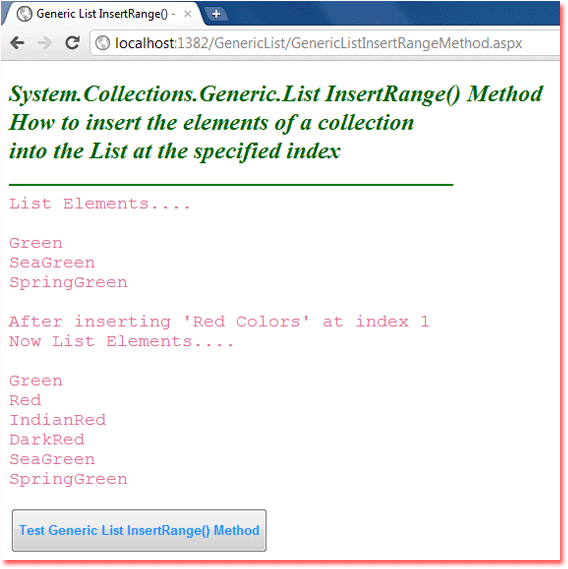568x569 pixels.
Task: Click 'DarkRed' in the list output
Action: pos(47,440)
